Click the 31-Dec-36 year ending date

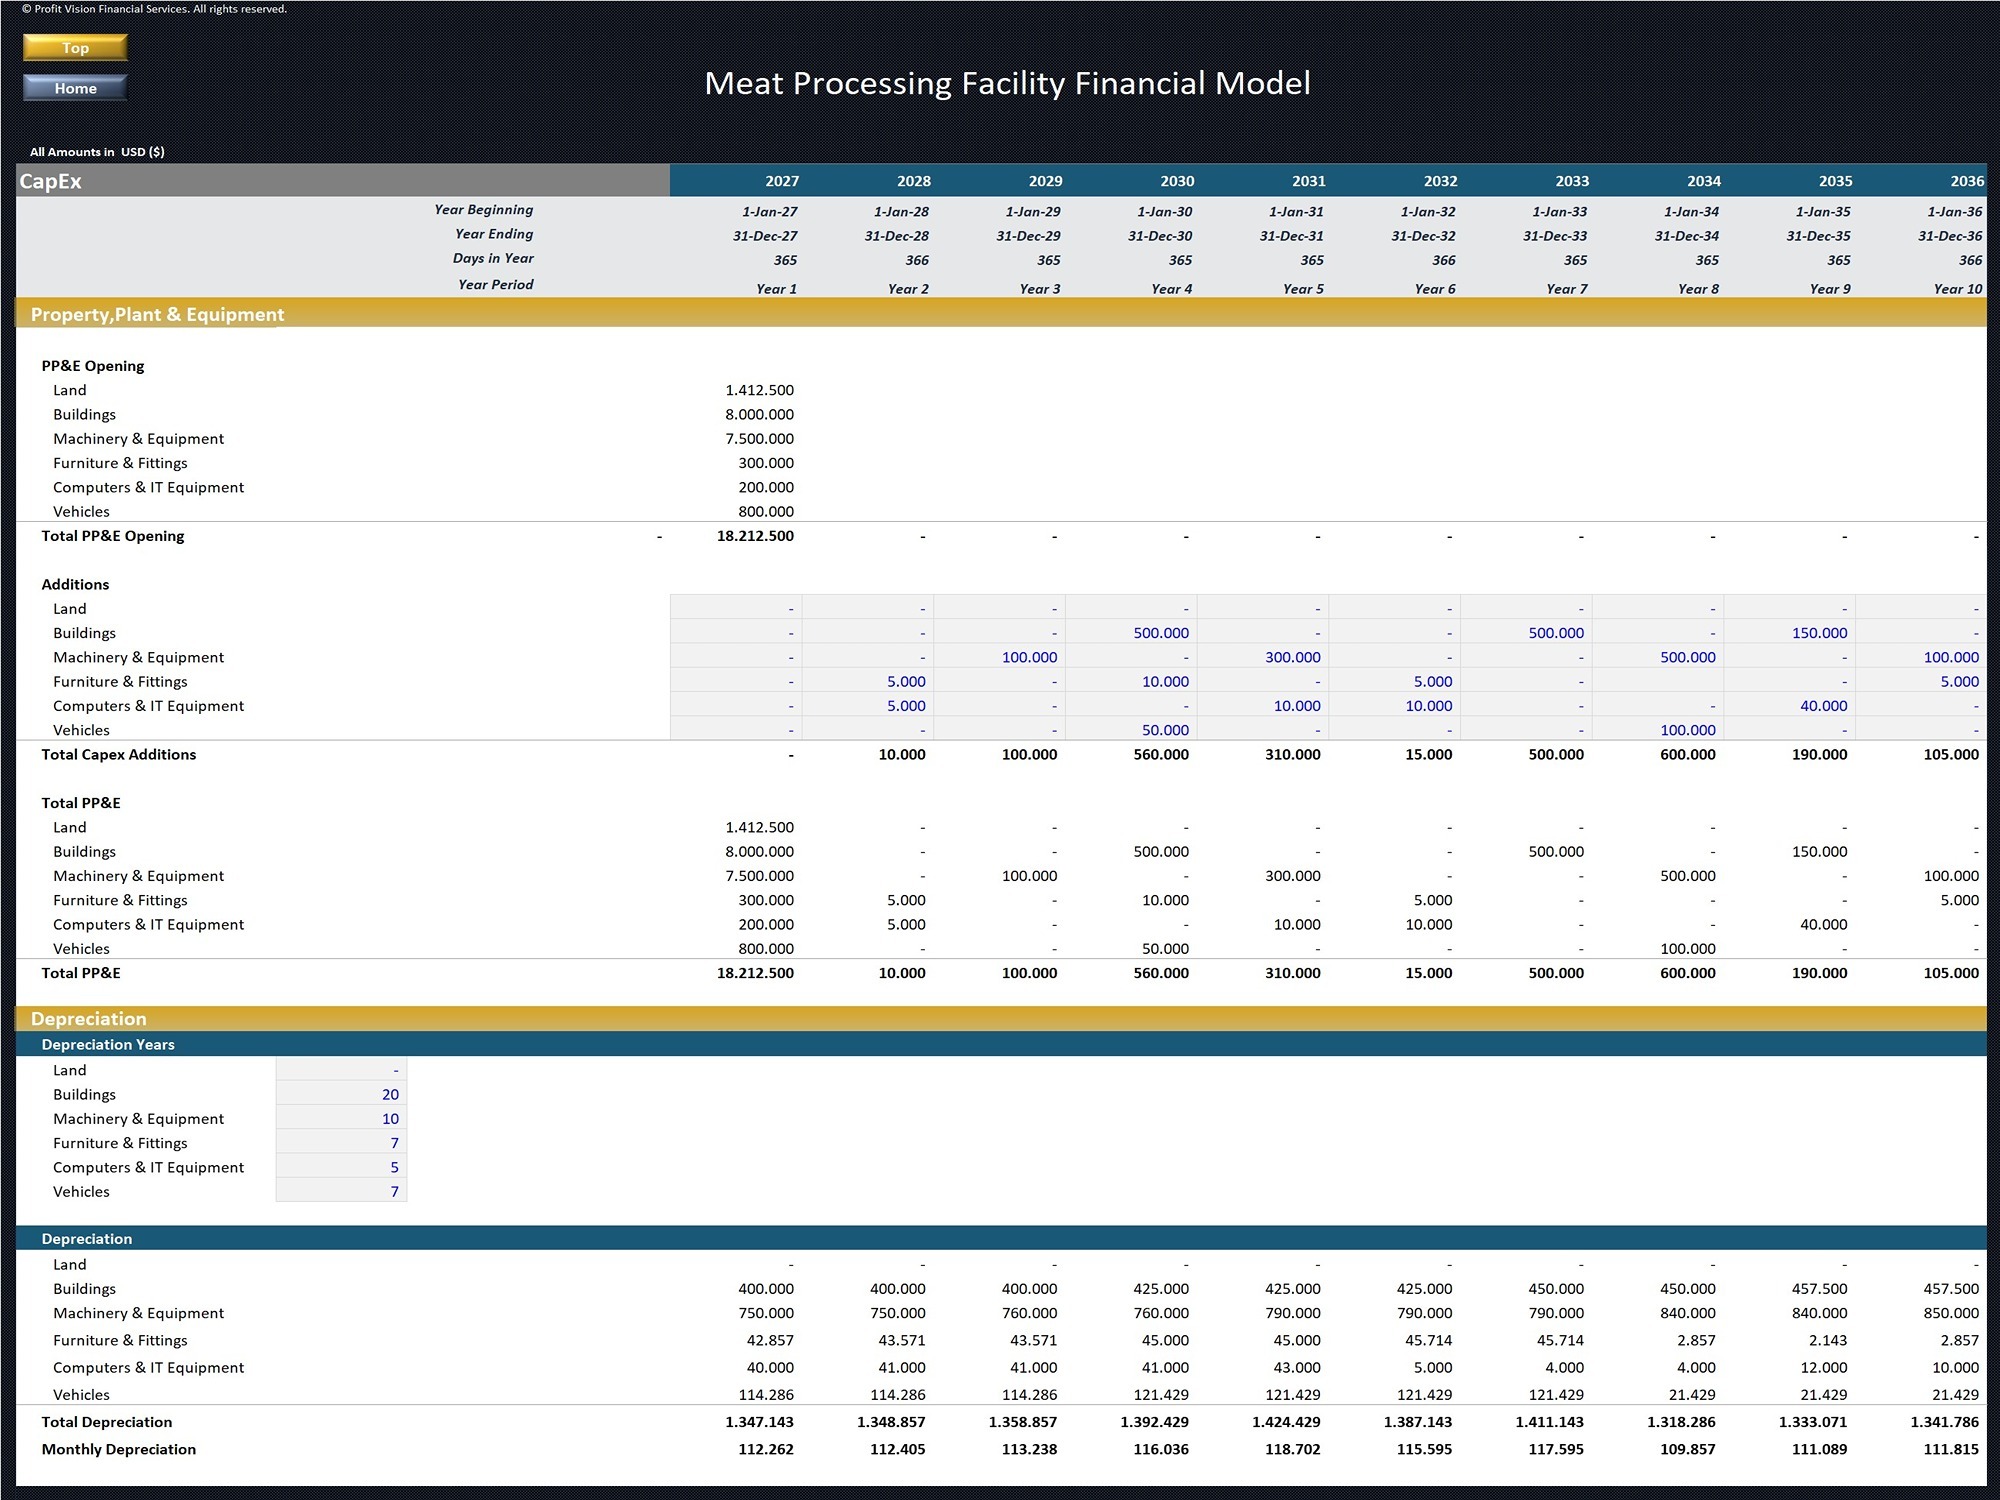pos(1950,236)
